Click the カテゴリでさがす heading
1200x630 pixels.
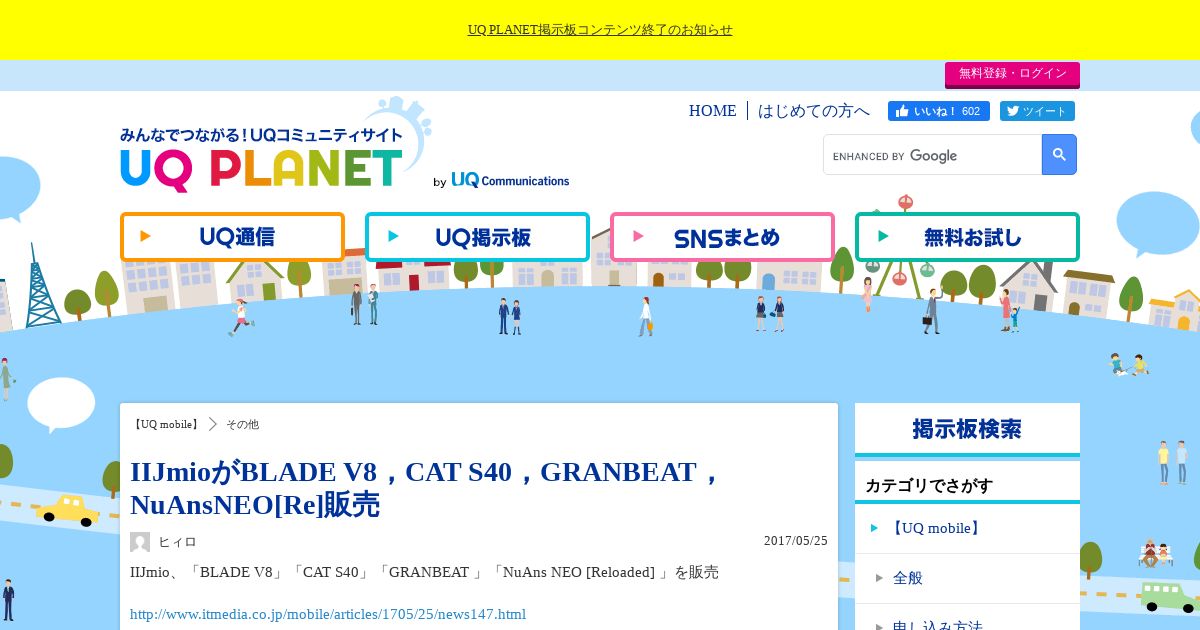(929, 485)
